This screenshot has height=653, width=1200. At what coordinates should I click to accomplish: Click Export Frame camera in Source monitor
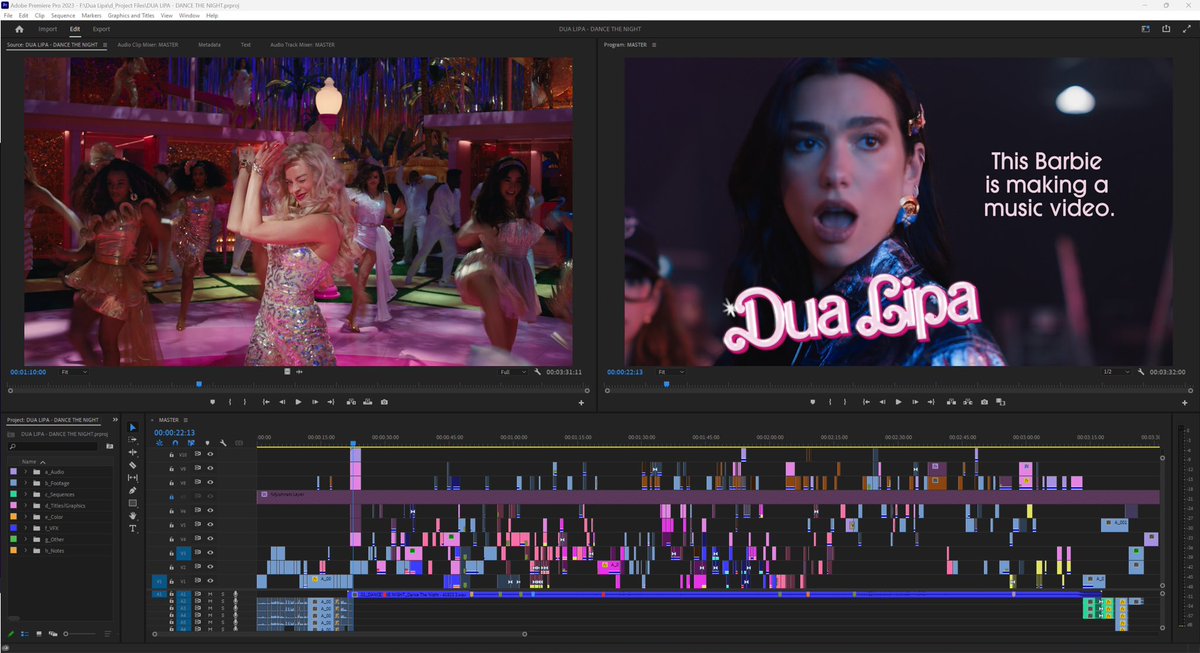point(384,402)
